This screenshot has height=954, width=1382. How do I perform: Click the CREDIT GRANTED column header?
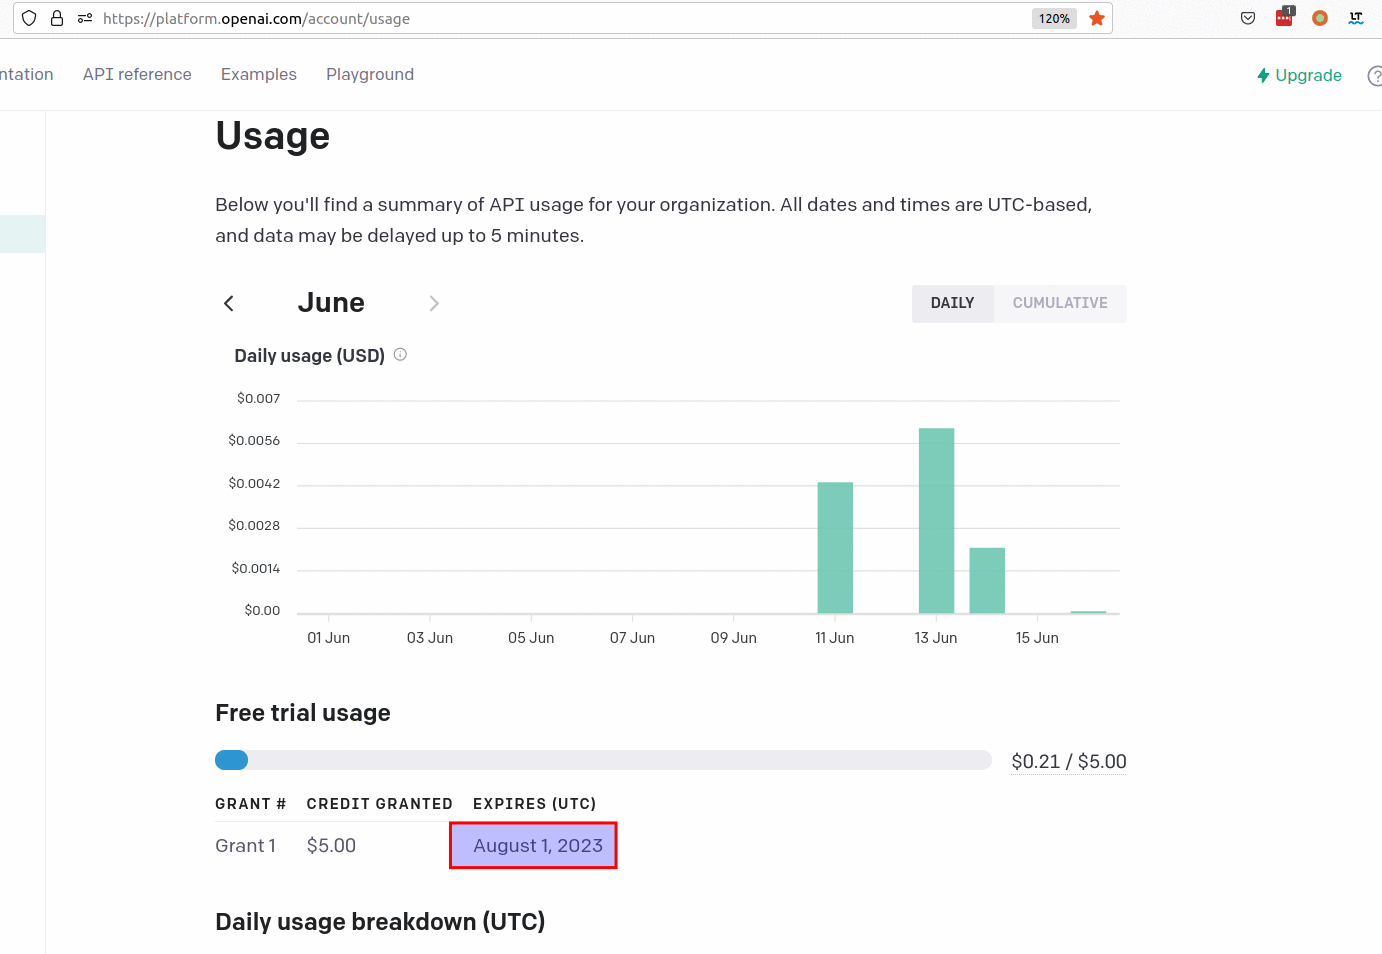point(379,803)
